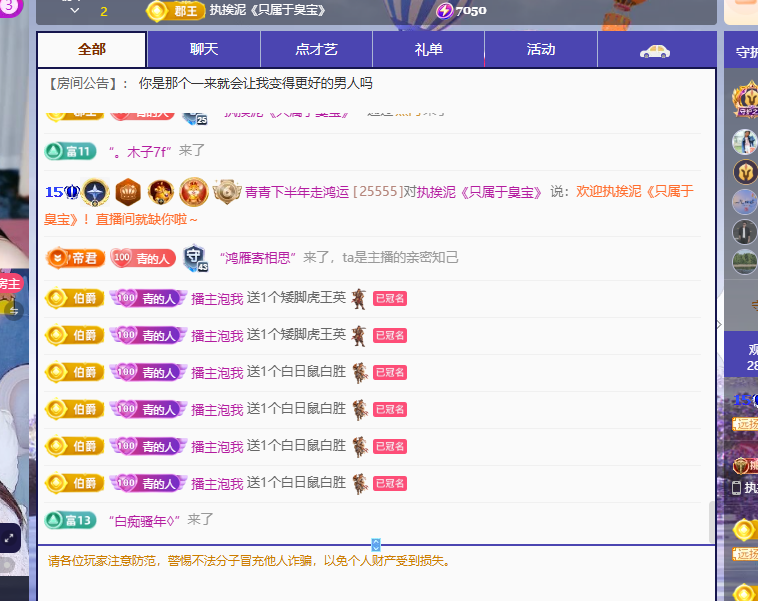Image resolution: width=758 pixels, height=601 pixels.
Task: Click the man-in-suit avatar in right sidebar
Action: (x=745, y=232)
